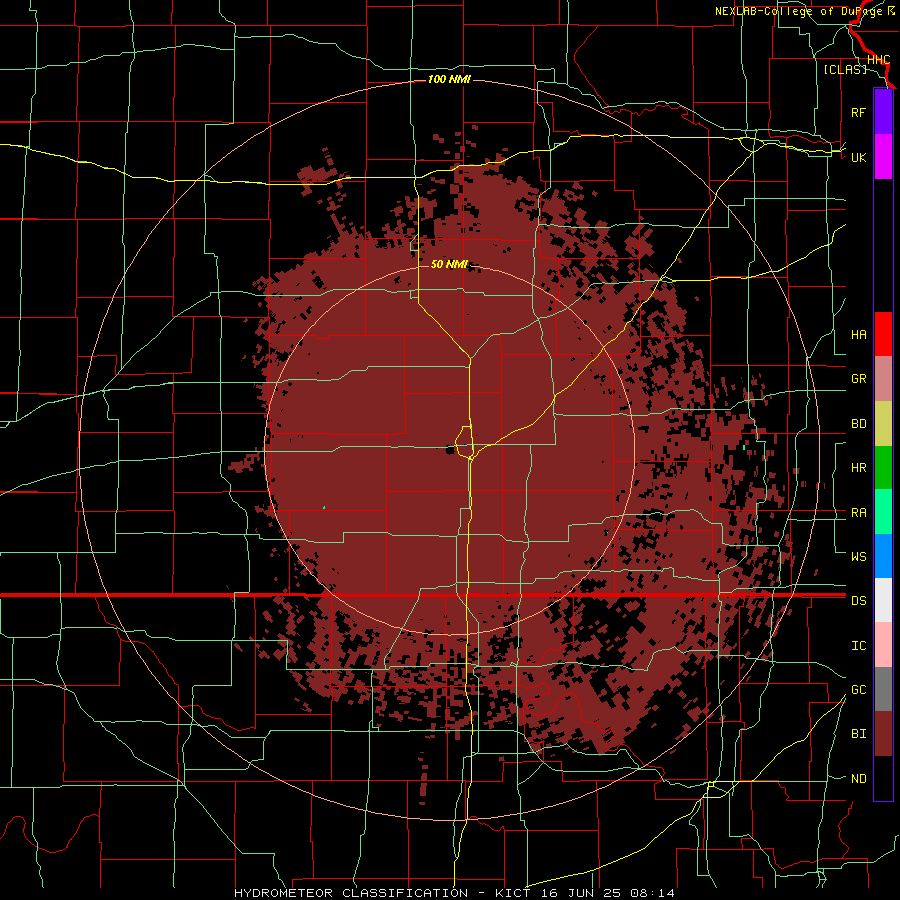Click the green HR legend swatch
This screenshot has height=900, width=900.
pyautogui.click(x=883, y=468)
